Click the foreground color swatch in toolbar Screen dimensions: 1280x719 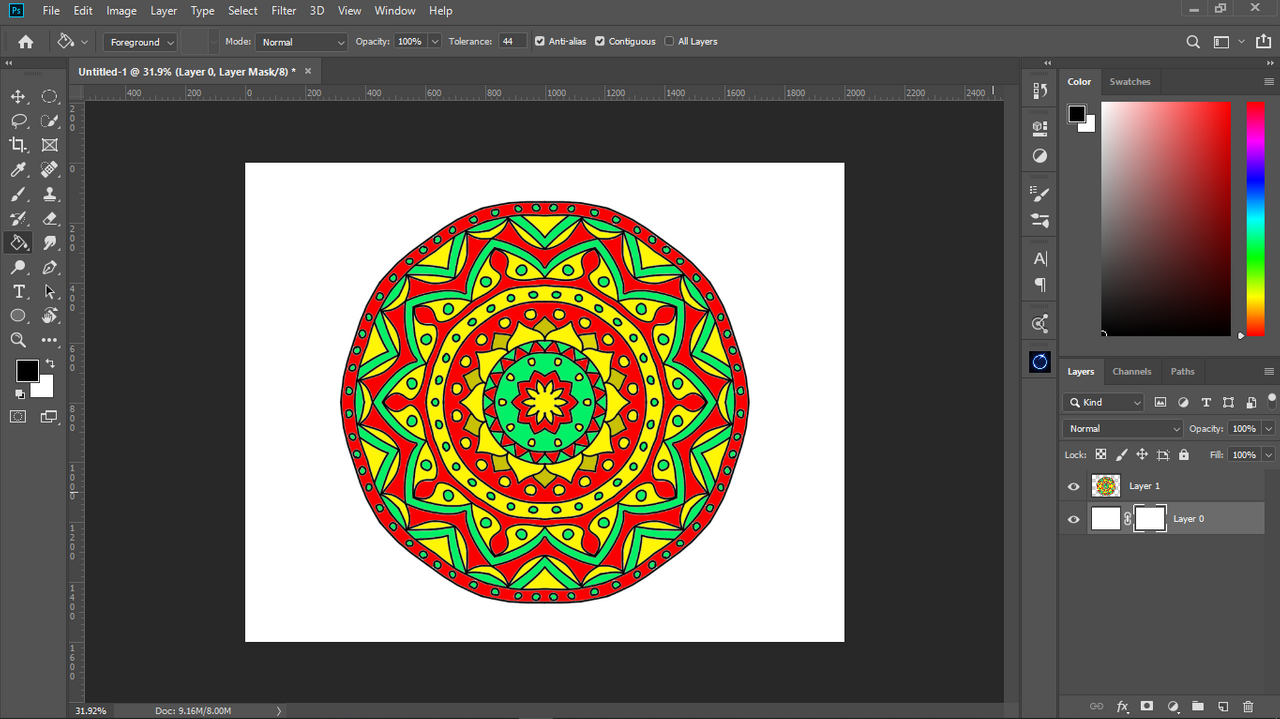pos(27,371)
